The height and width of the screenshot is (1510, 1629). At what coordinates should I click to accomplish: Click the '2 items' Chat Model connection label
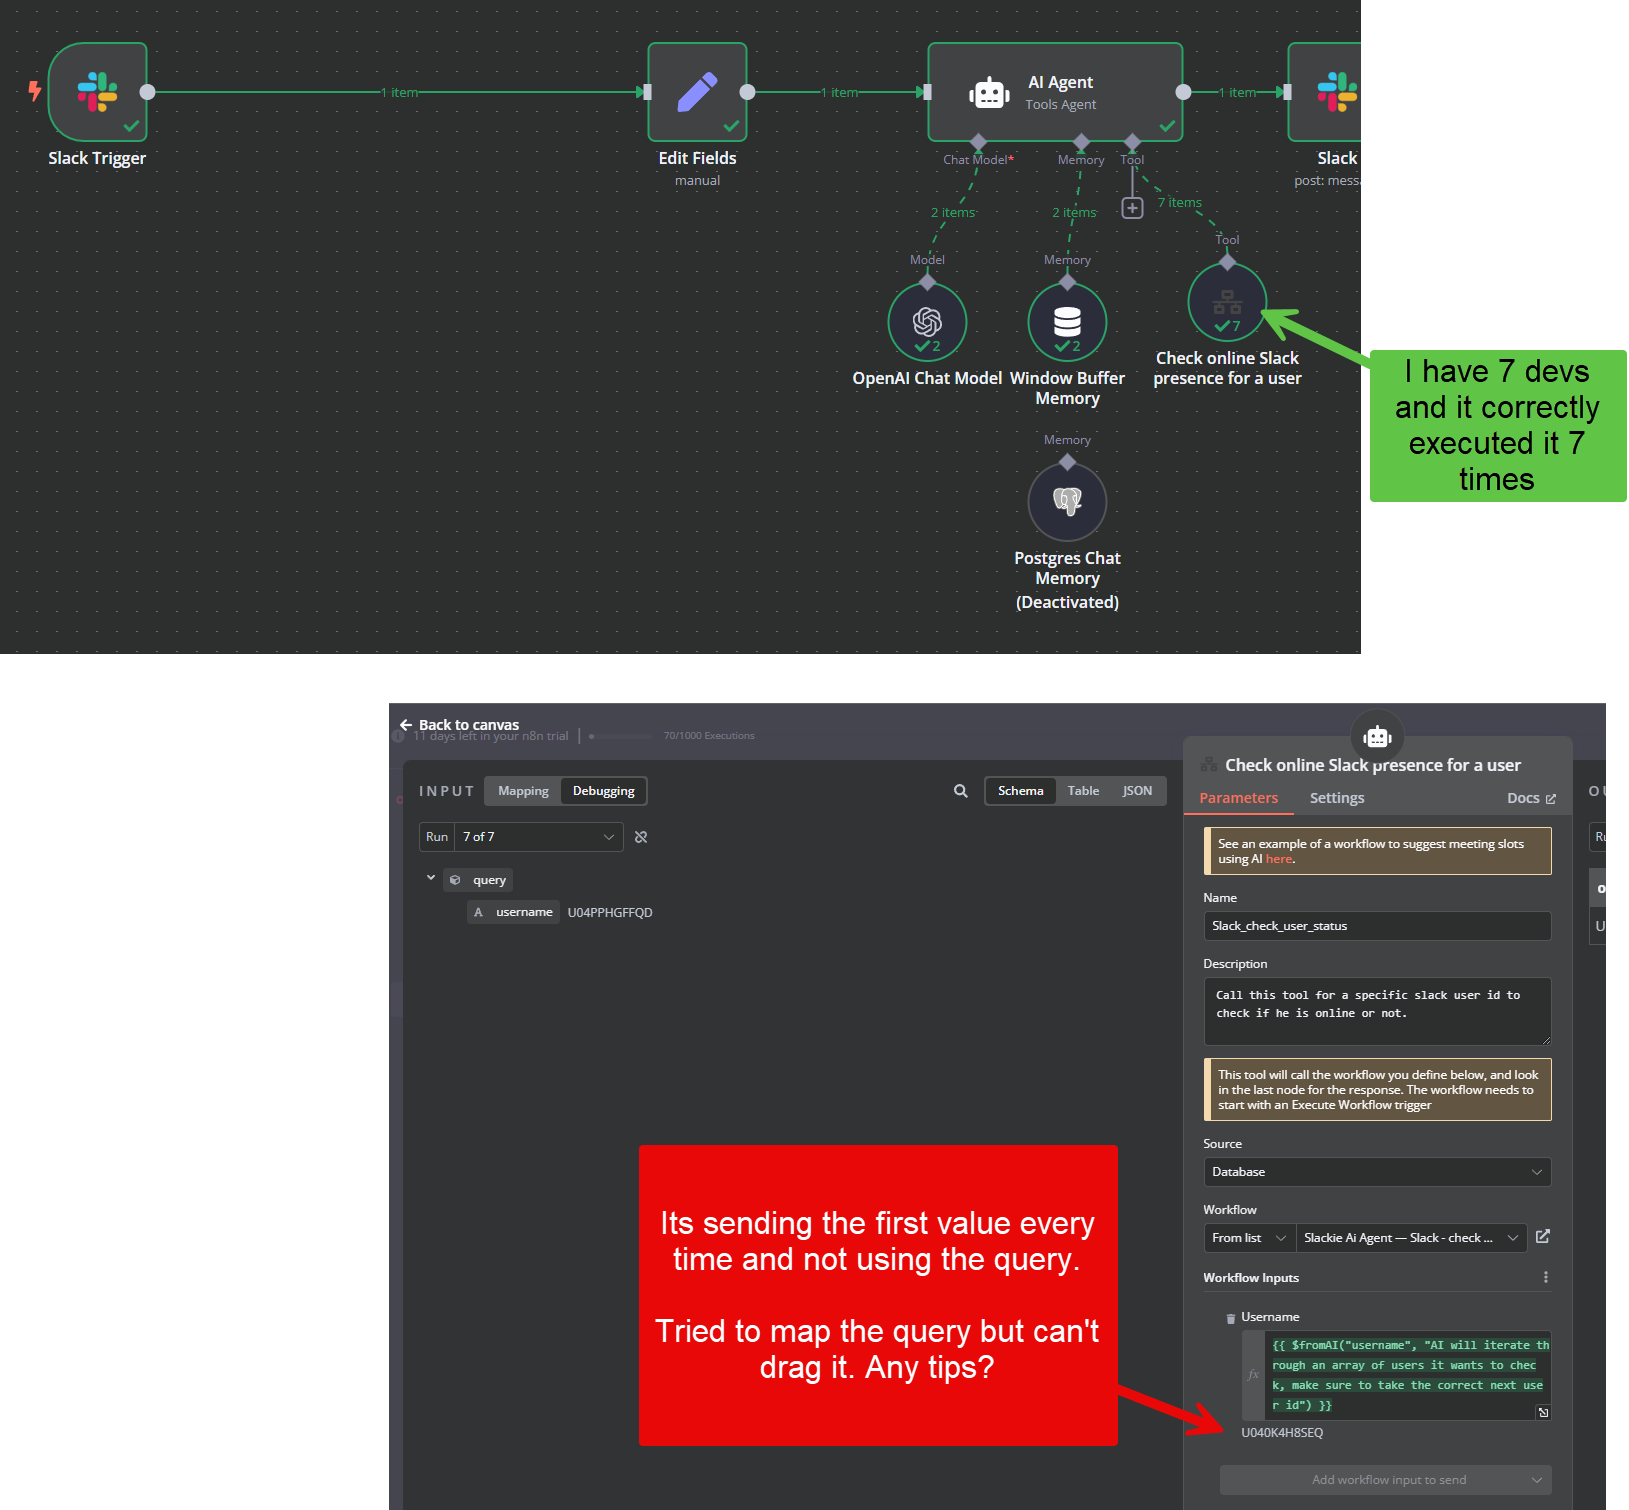pyautogui.click(x=953, y=213)
